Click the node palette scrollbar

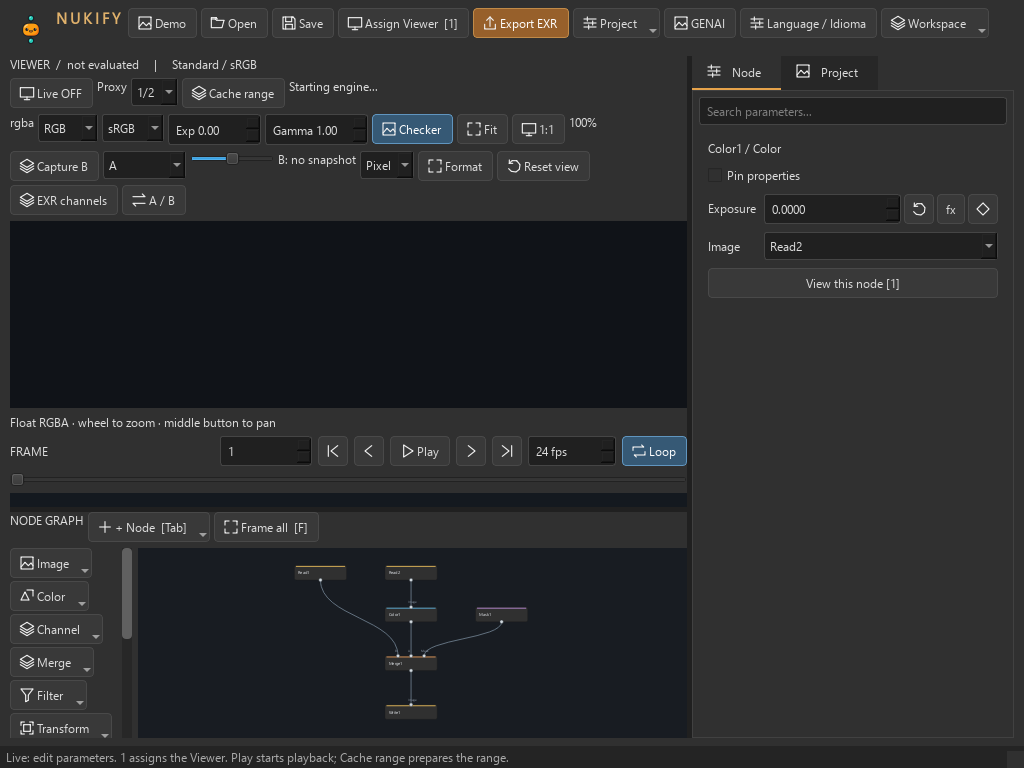click(x=127, y=593)
